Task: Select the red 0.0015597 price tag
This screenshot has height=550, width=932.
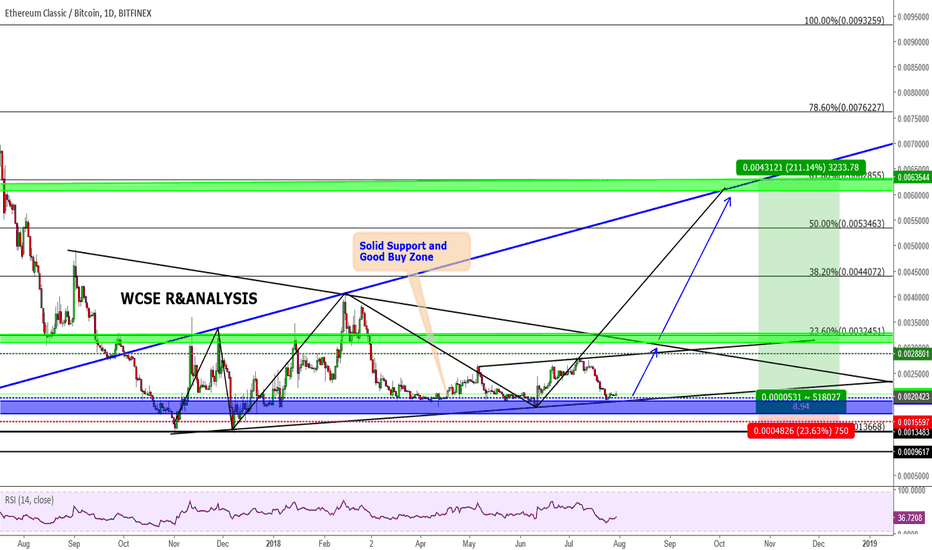Action: coord(913,422)
